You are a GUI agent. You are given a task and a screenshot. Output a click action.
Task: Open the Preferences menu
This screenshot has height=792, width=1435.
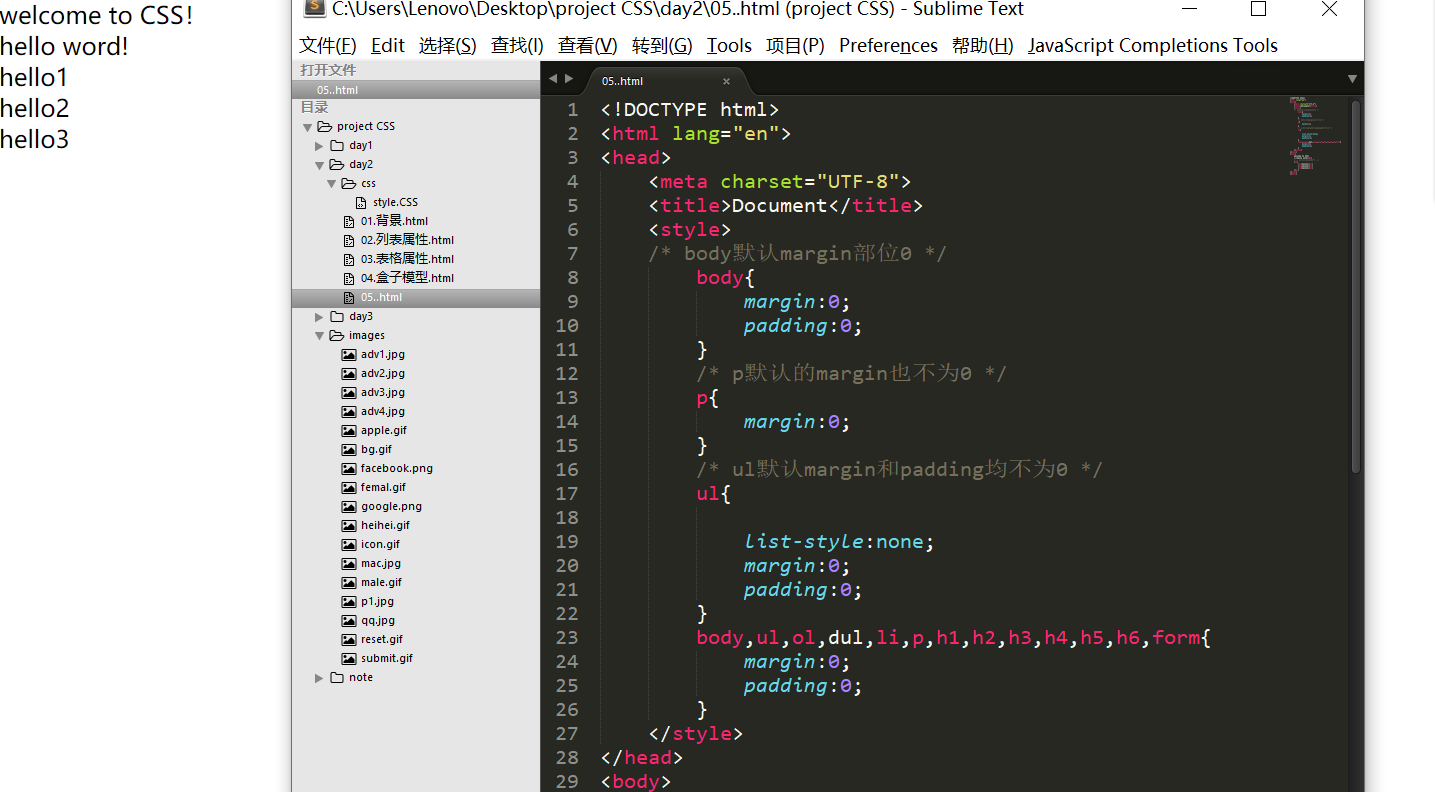(x=888, y=46)
